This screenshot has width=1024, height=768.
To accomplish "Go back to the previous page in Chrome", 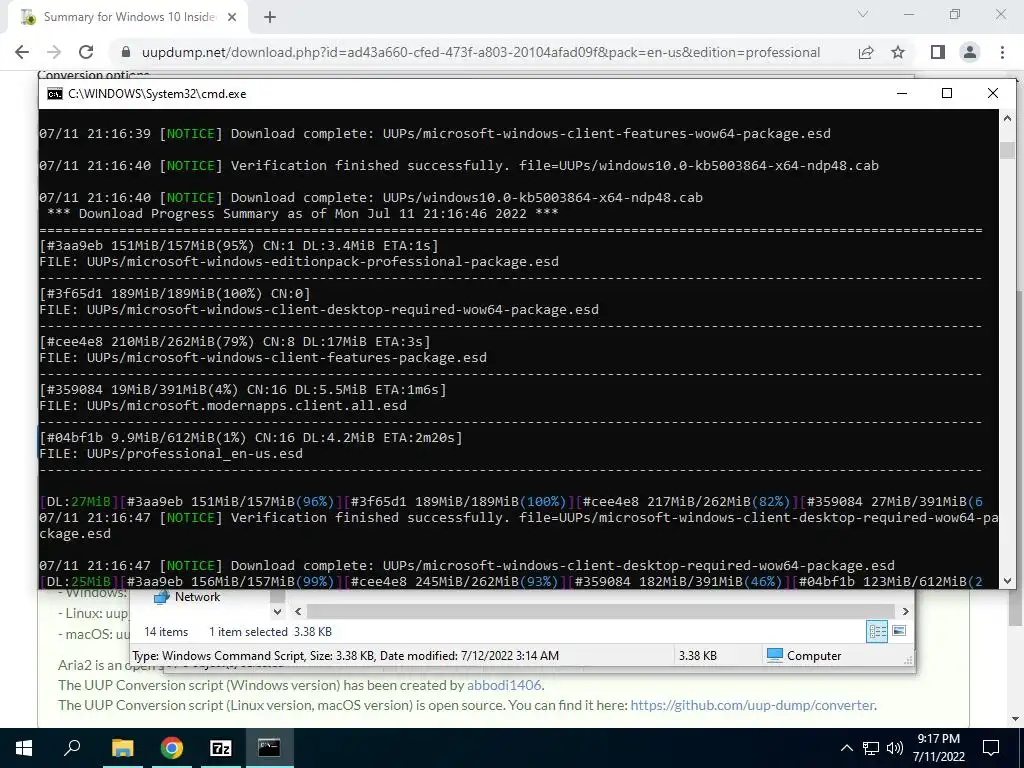I will point(22,52).
